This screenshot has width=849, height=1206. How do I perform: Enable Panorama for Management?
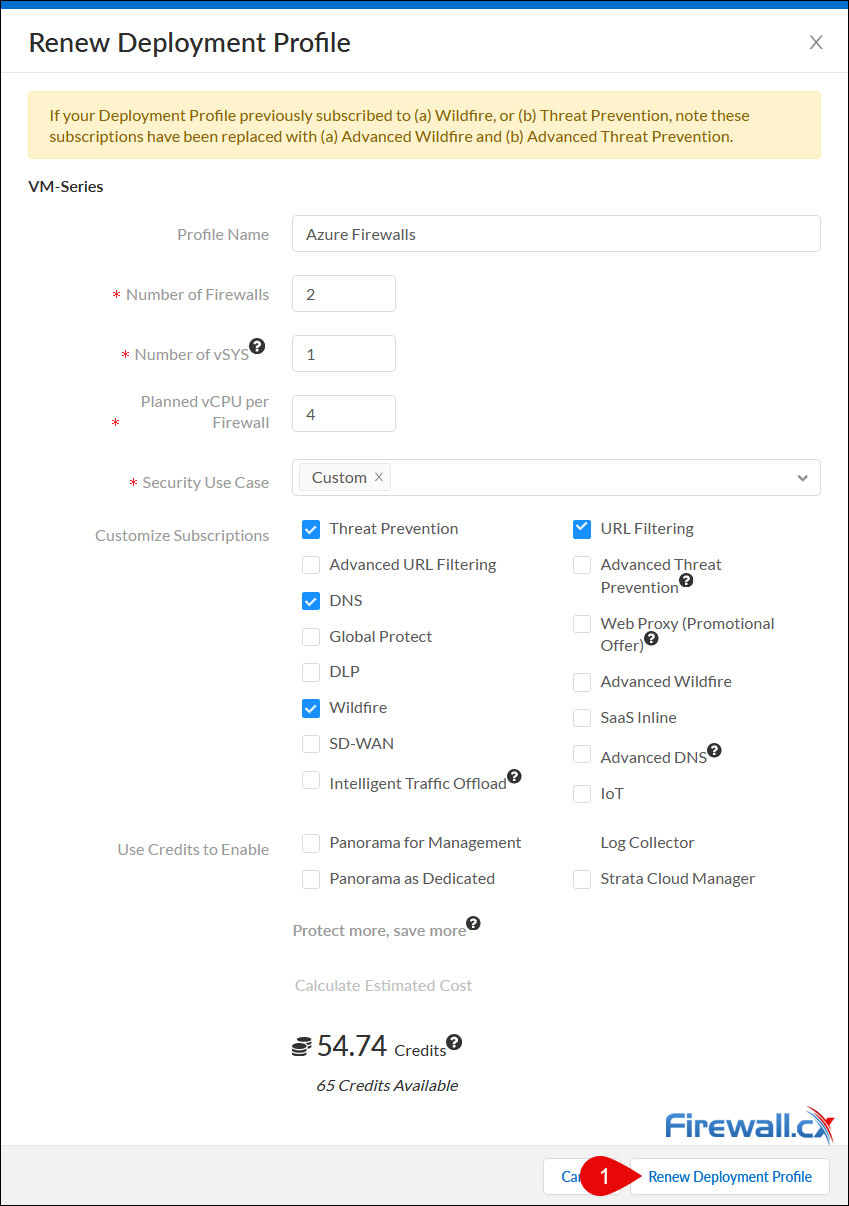pos(311,843)
